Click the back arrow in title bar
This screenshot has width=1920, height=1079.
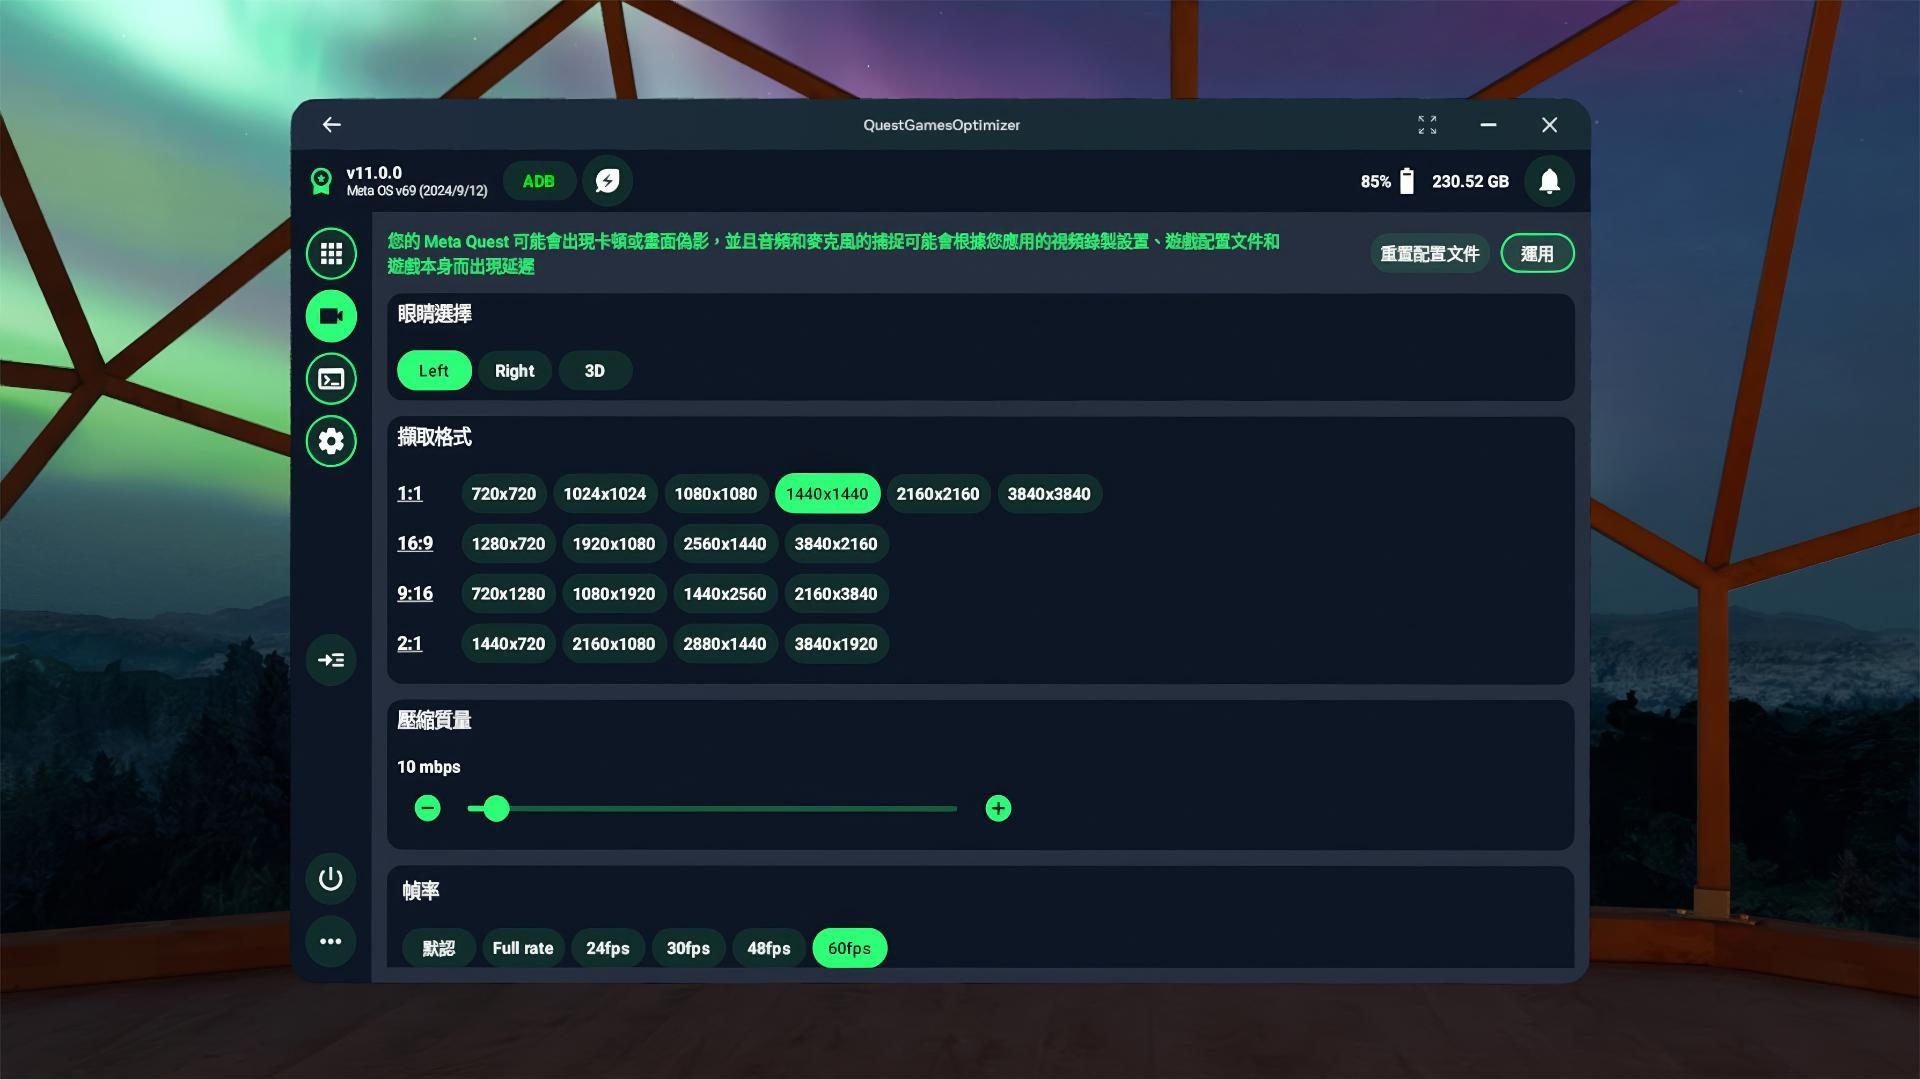332,125
